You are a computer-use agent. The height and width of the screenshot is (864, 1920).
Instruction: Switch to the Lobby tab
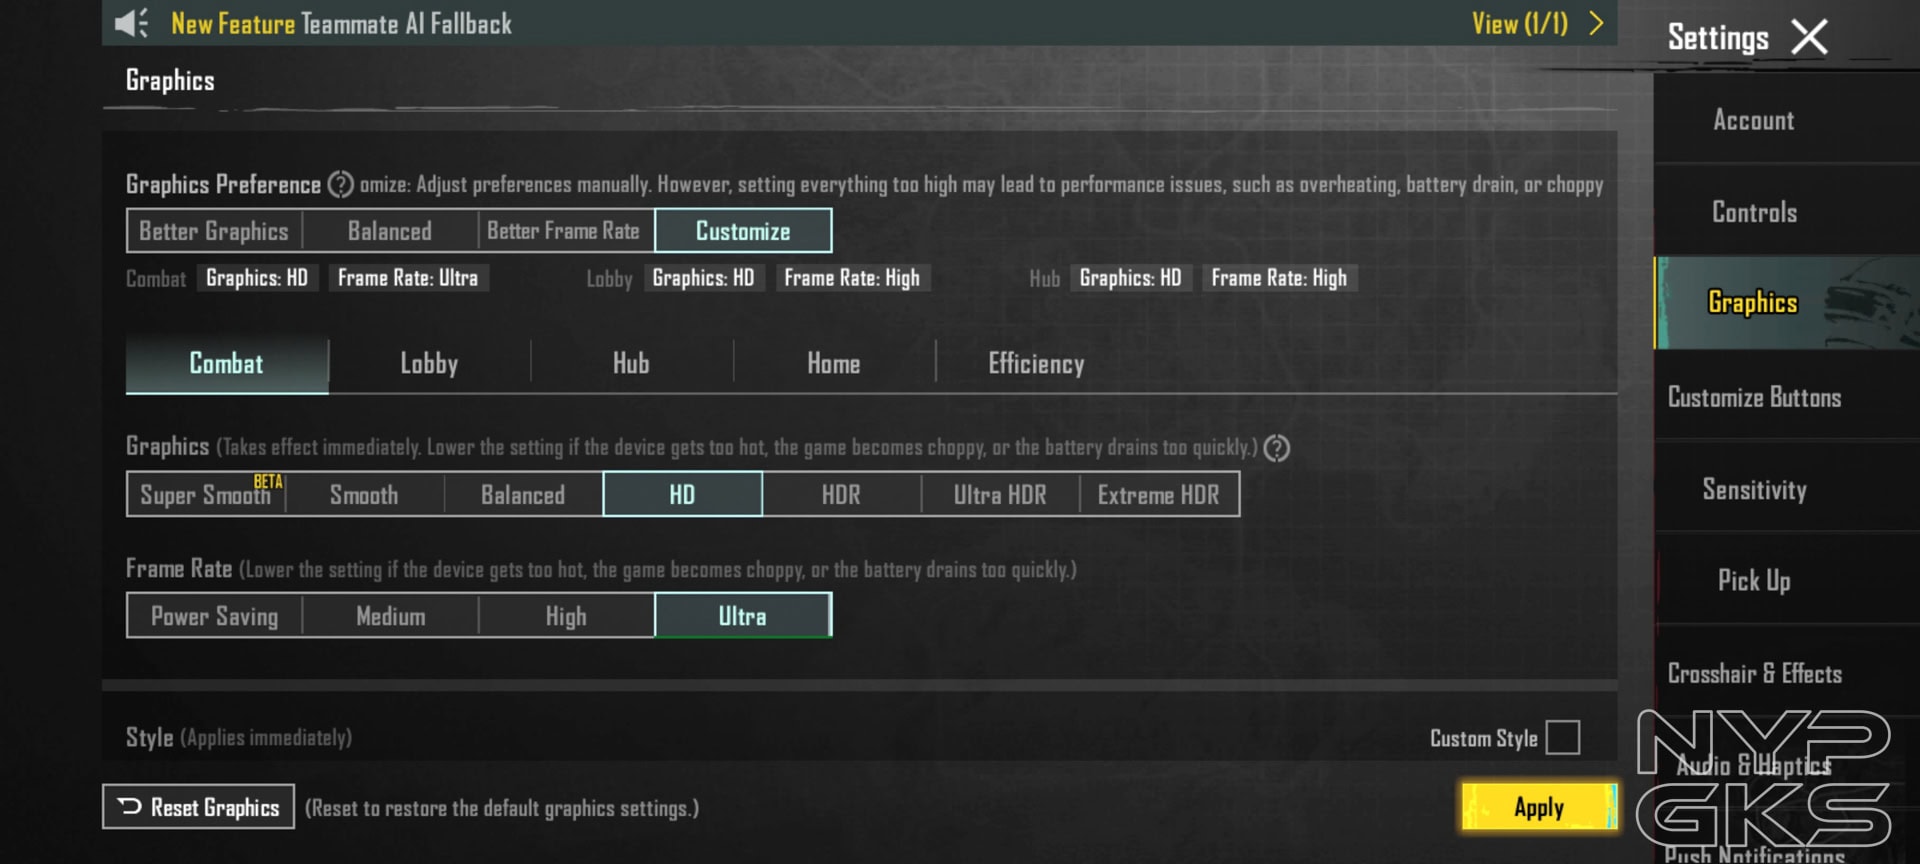coord(429,364)
